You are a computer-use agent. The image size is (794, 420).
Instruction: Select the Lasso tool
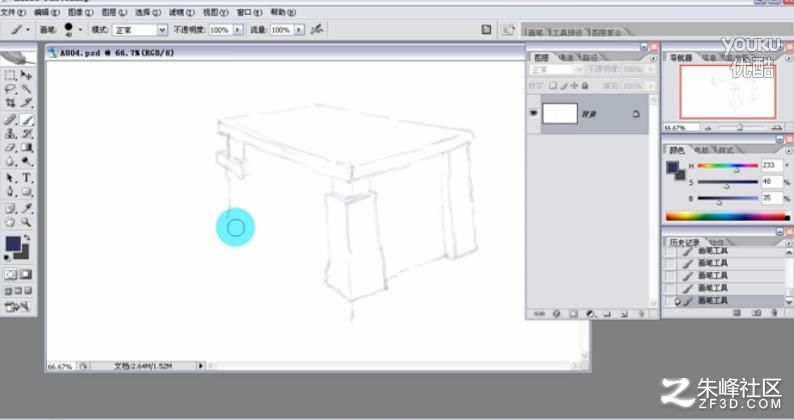[10, 89]
